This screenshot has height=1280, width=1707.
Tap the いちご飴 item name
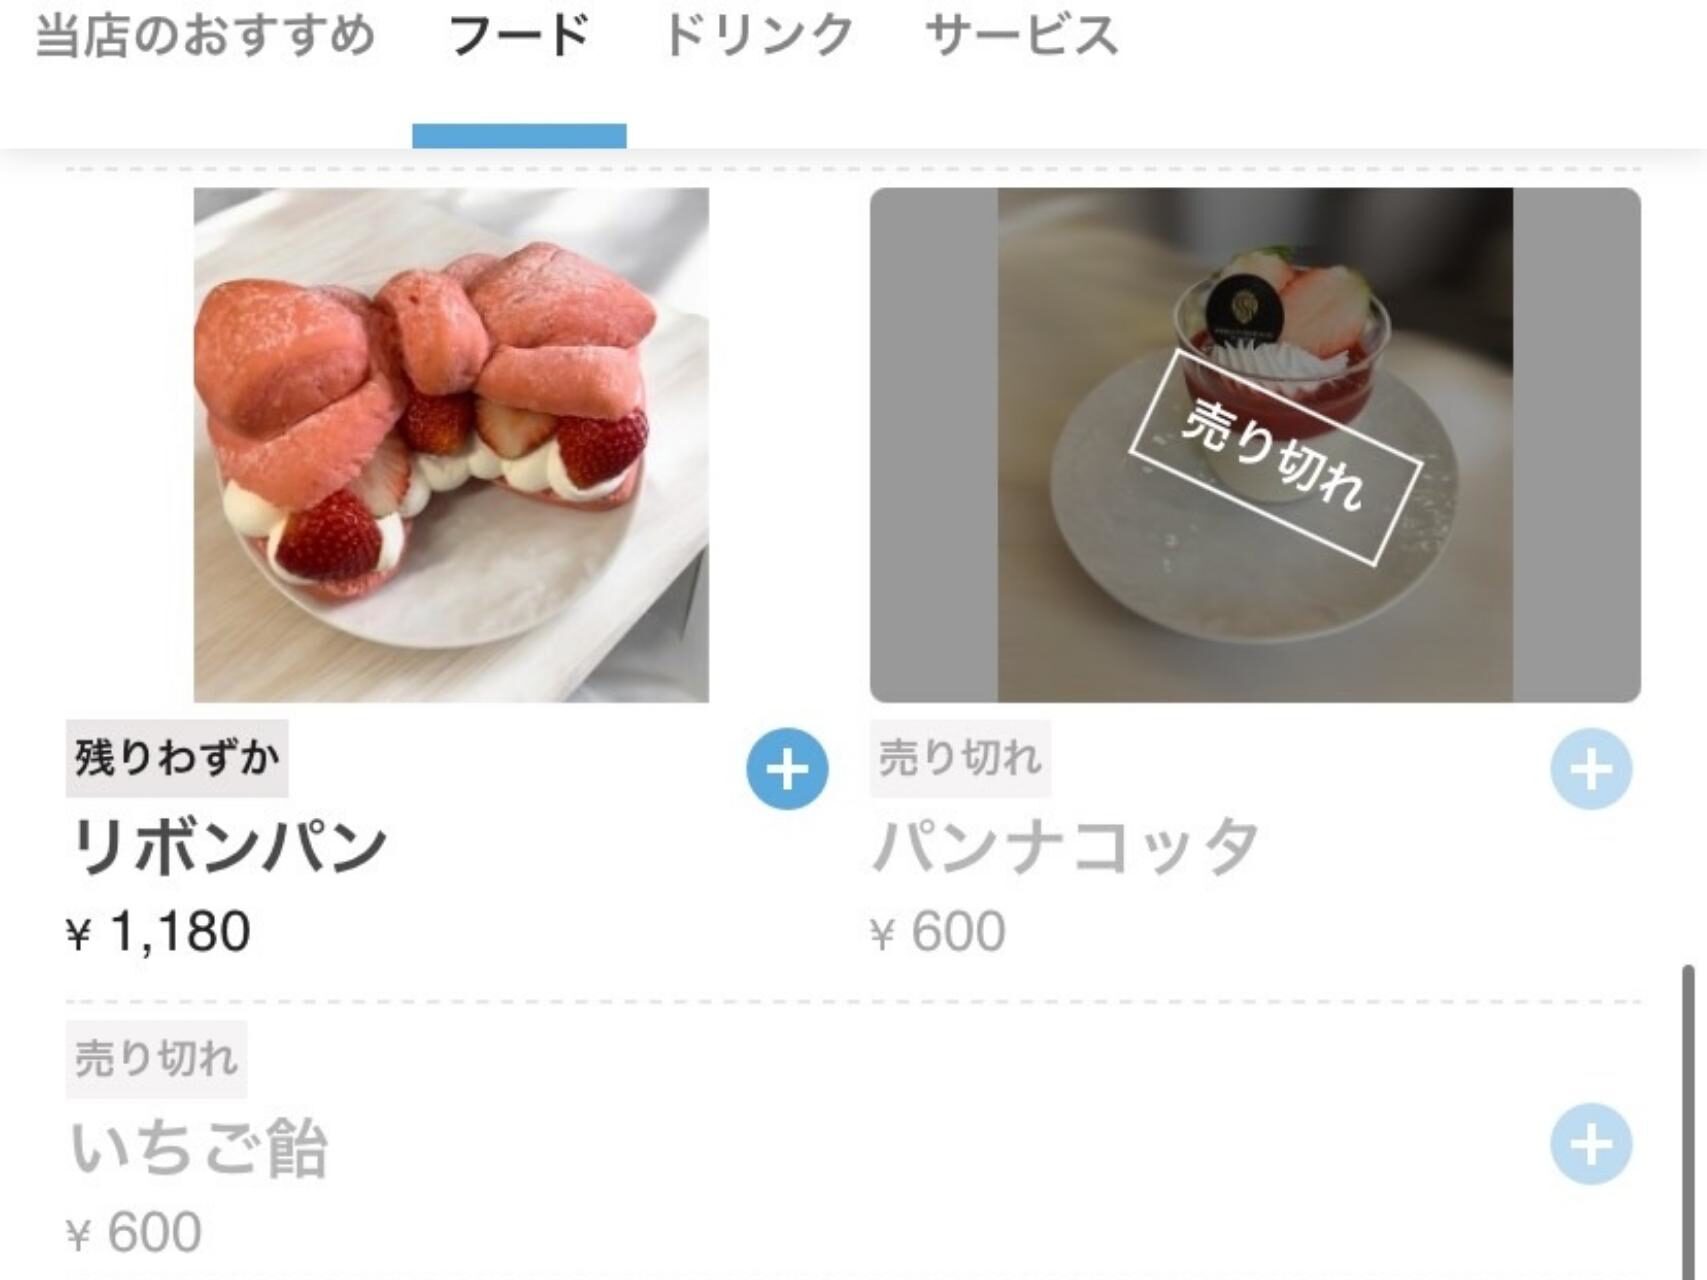199,1148
